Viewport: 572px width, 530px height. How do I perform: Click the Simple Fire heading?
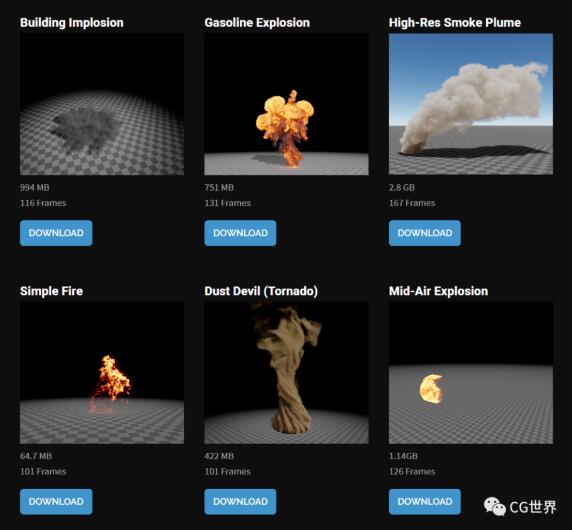(x=51, y=291)
